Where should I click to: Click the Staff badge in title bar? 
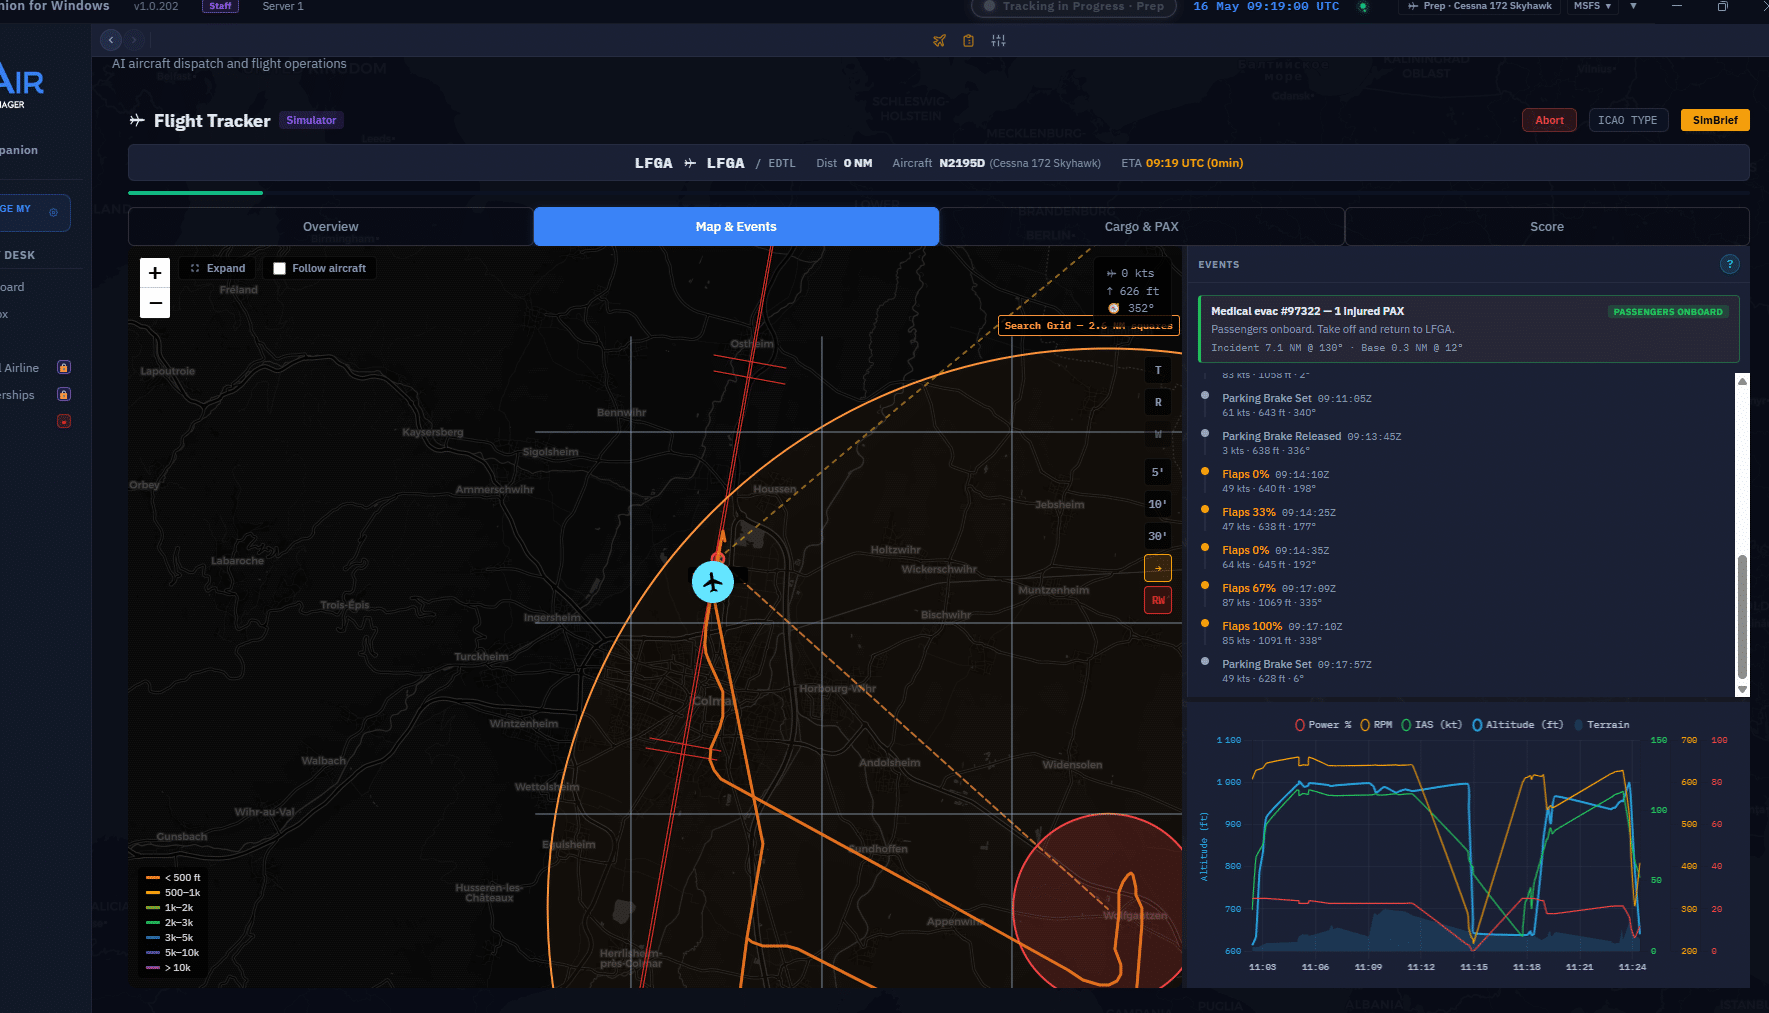(x=220, y=6)
